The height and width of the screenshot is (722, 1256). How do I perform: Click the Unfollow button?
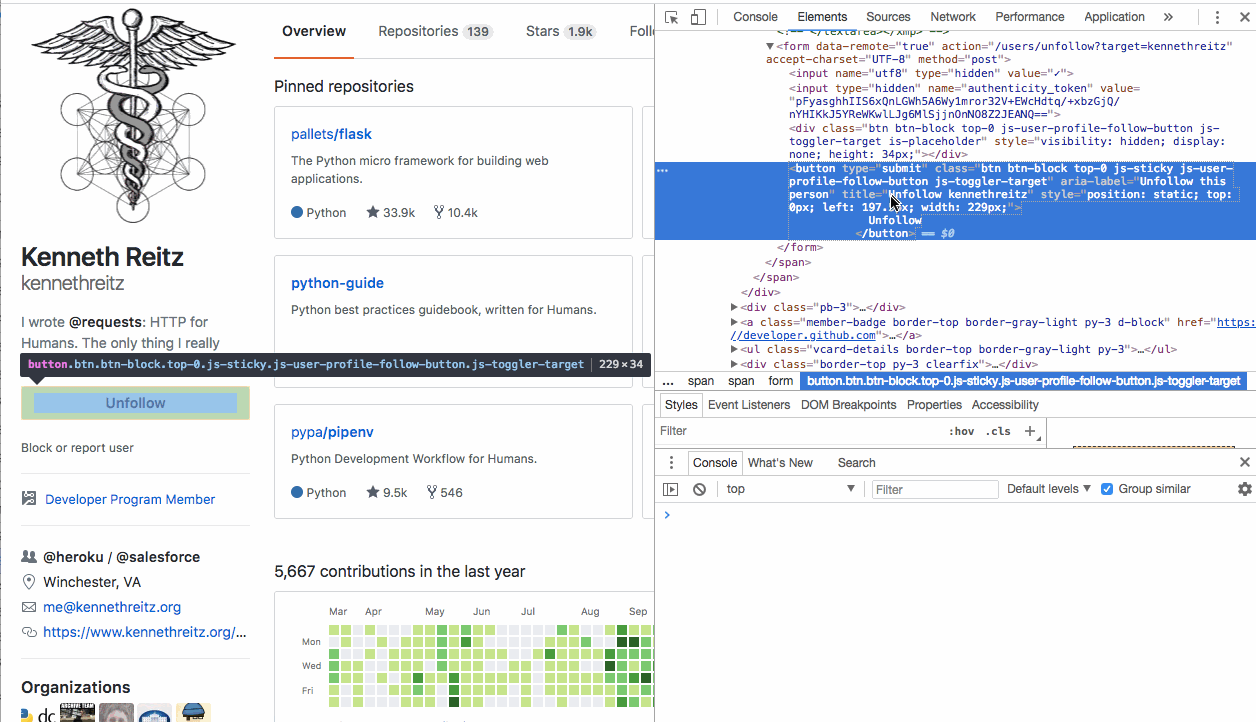coord(136,403)
